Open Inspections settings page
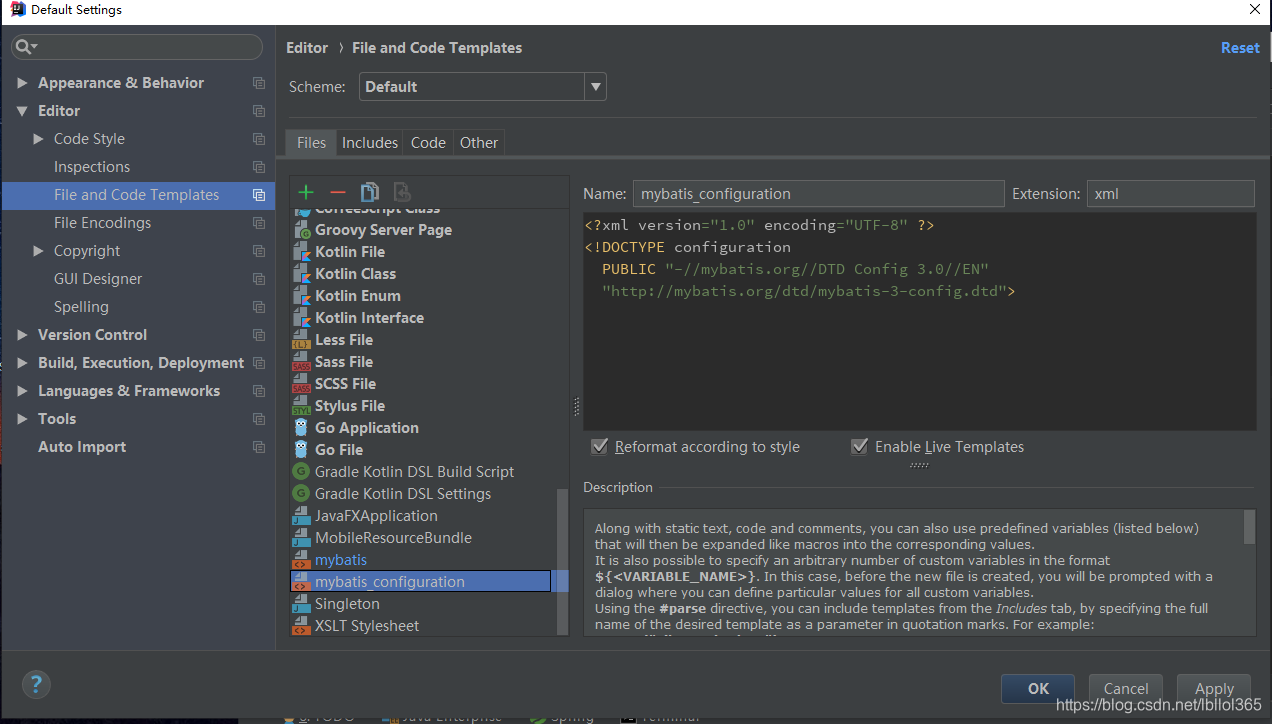The image size is (1272, 724). click(92, 167)
